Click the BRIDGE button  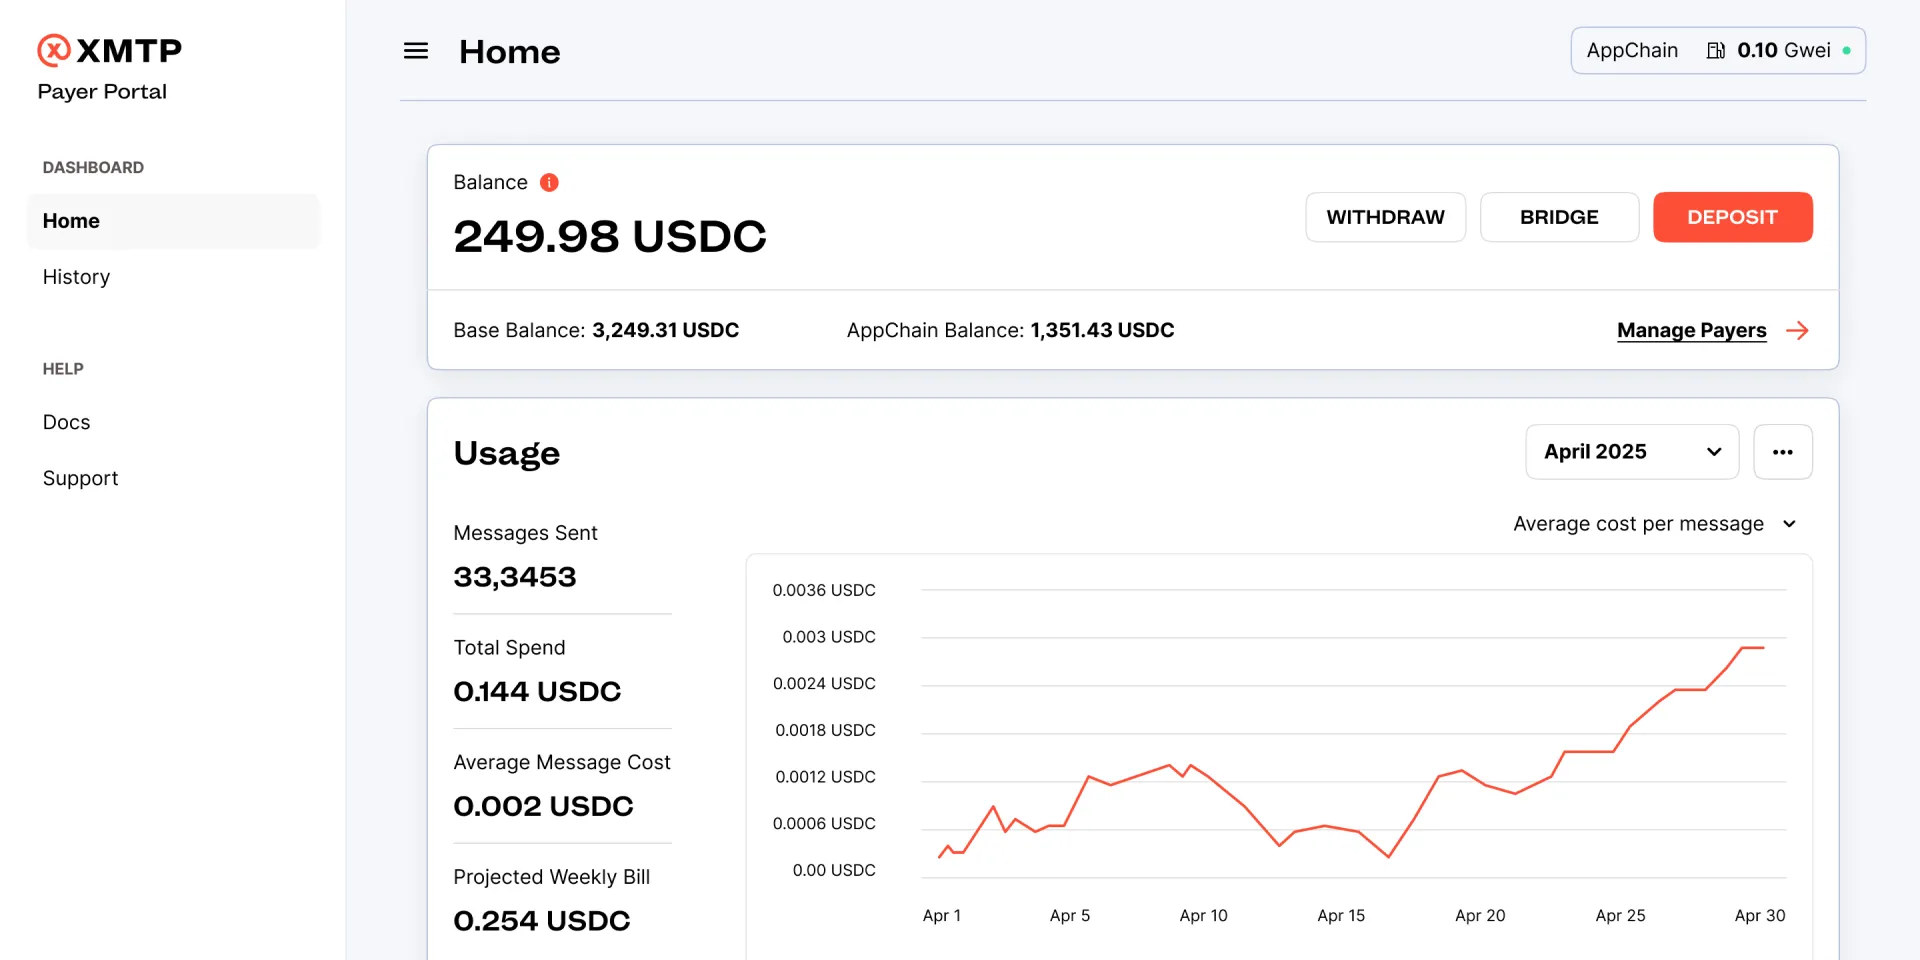coord(1559,217)
